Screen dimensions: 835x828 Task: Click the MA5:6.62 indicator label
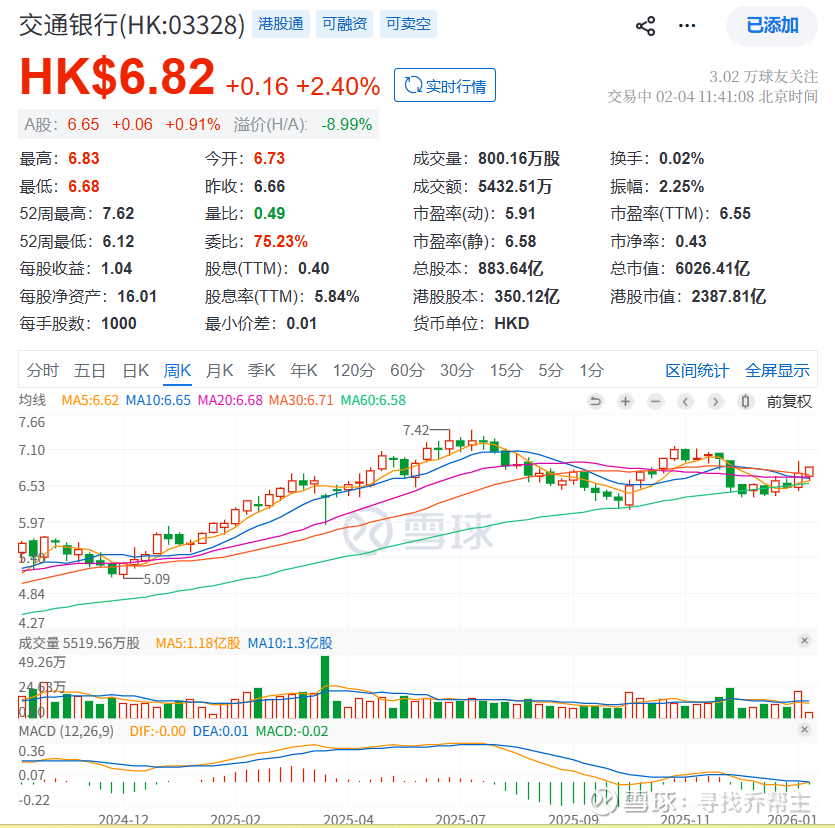pos(90,400)
